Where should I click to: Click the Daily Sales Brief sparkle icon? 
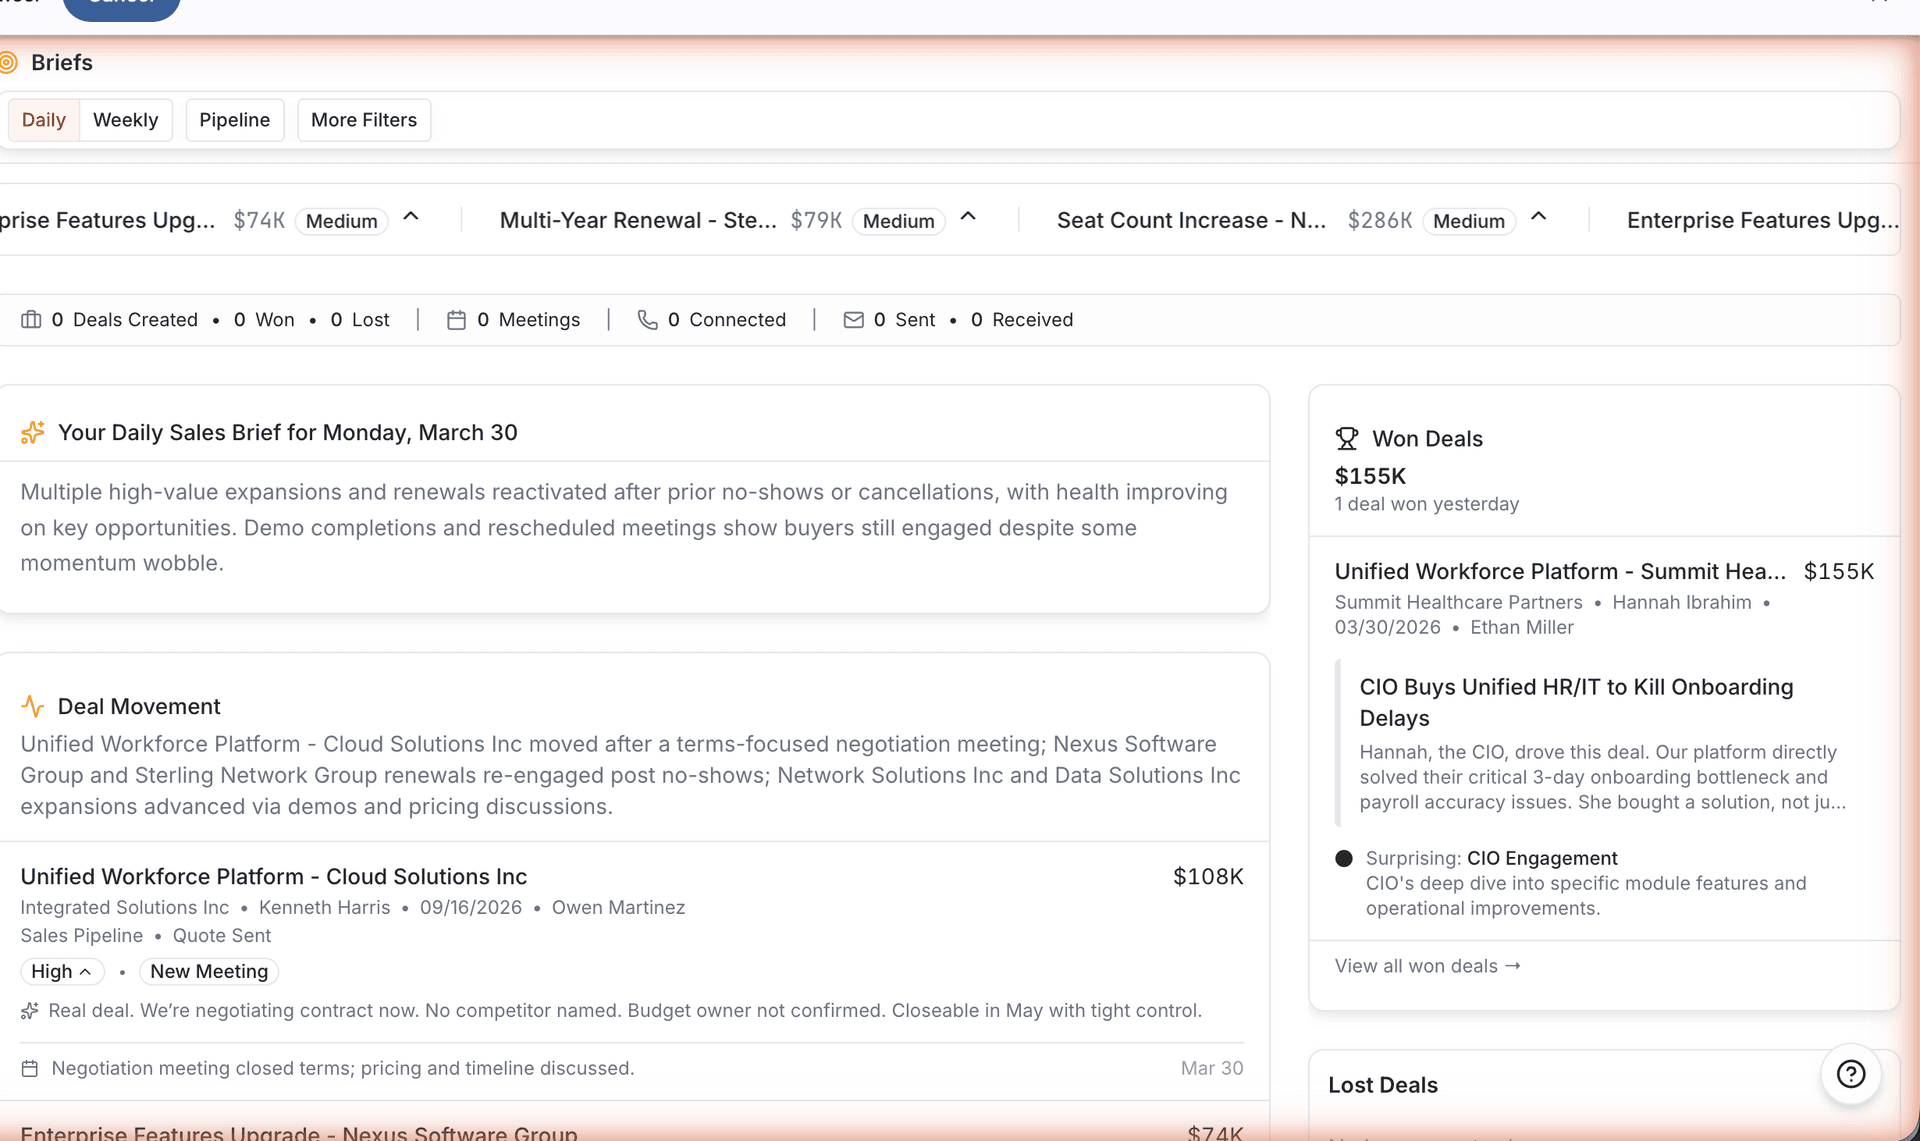33,432
